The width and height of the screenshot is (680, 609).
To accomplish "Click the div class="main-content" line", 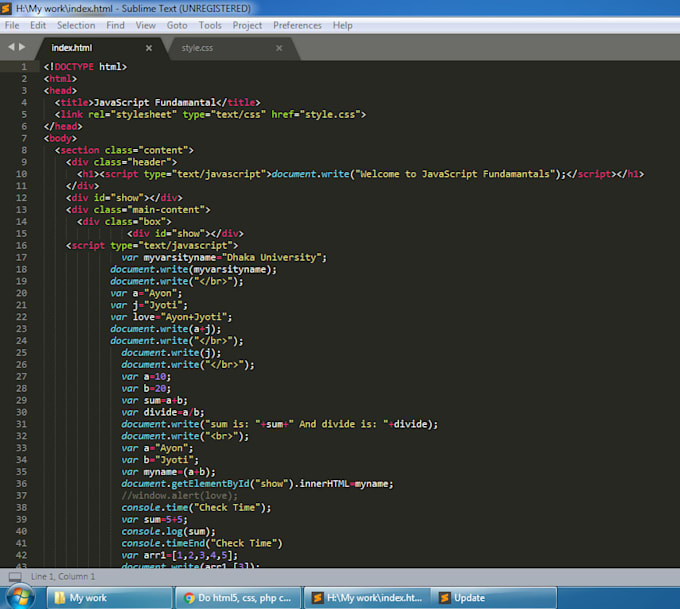I will click(x=138, y=210).
